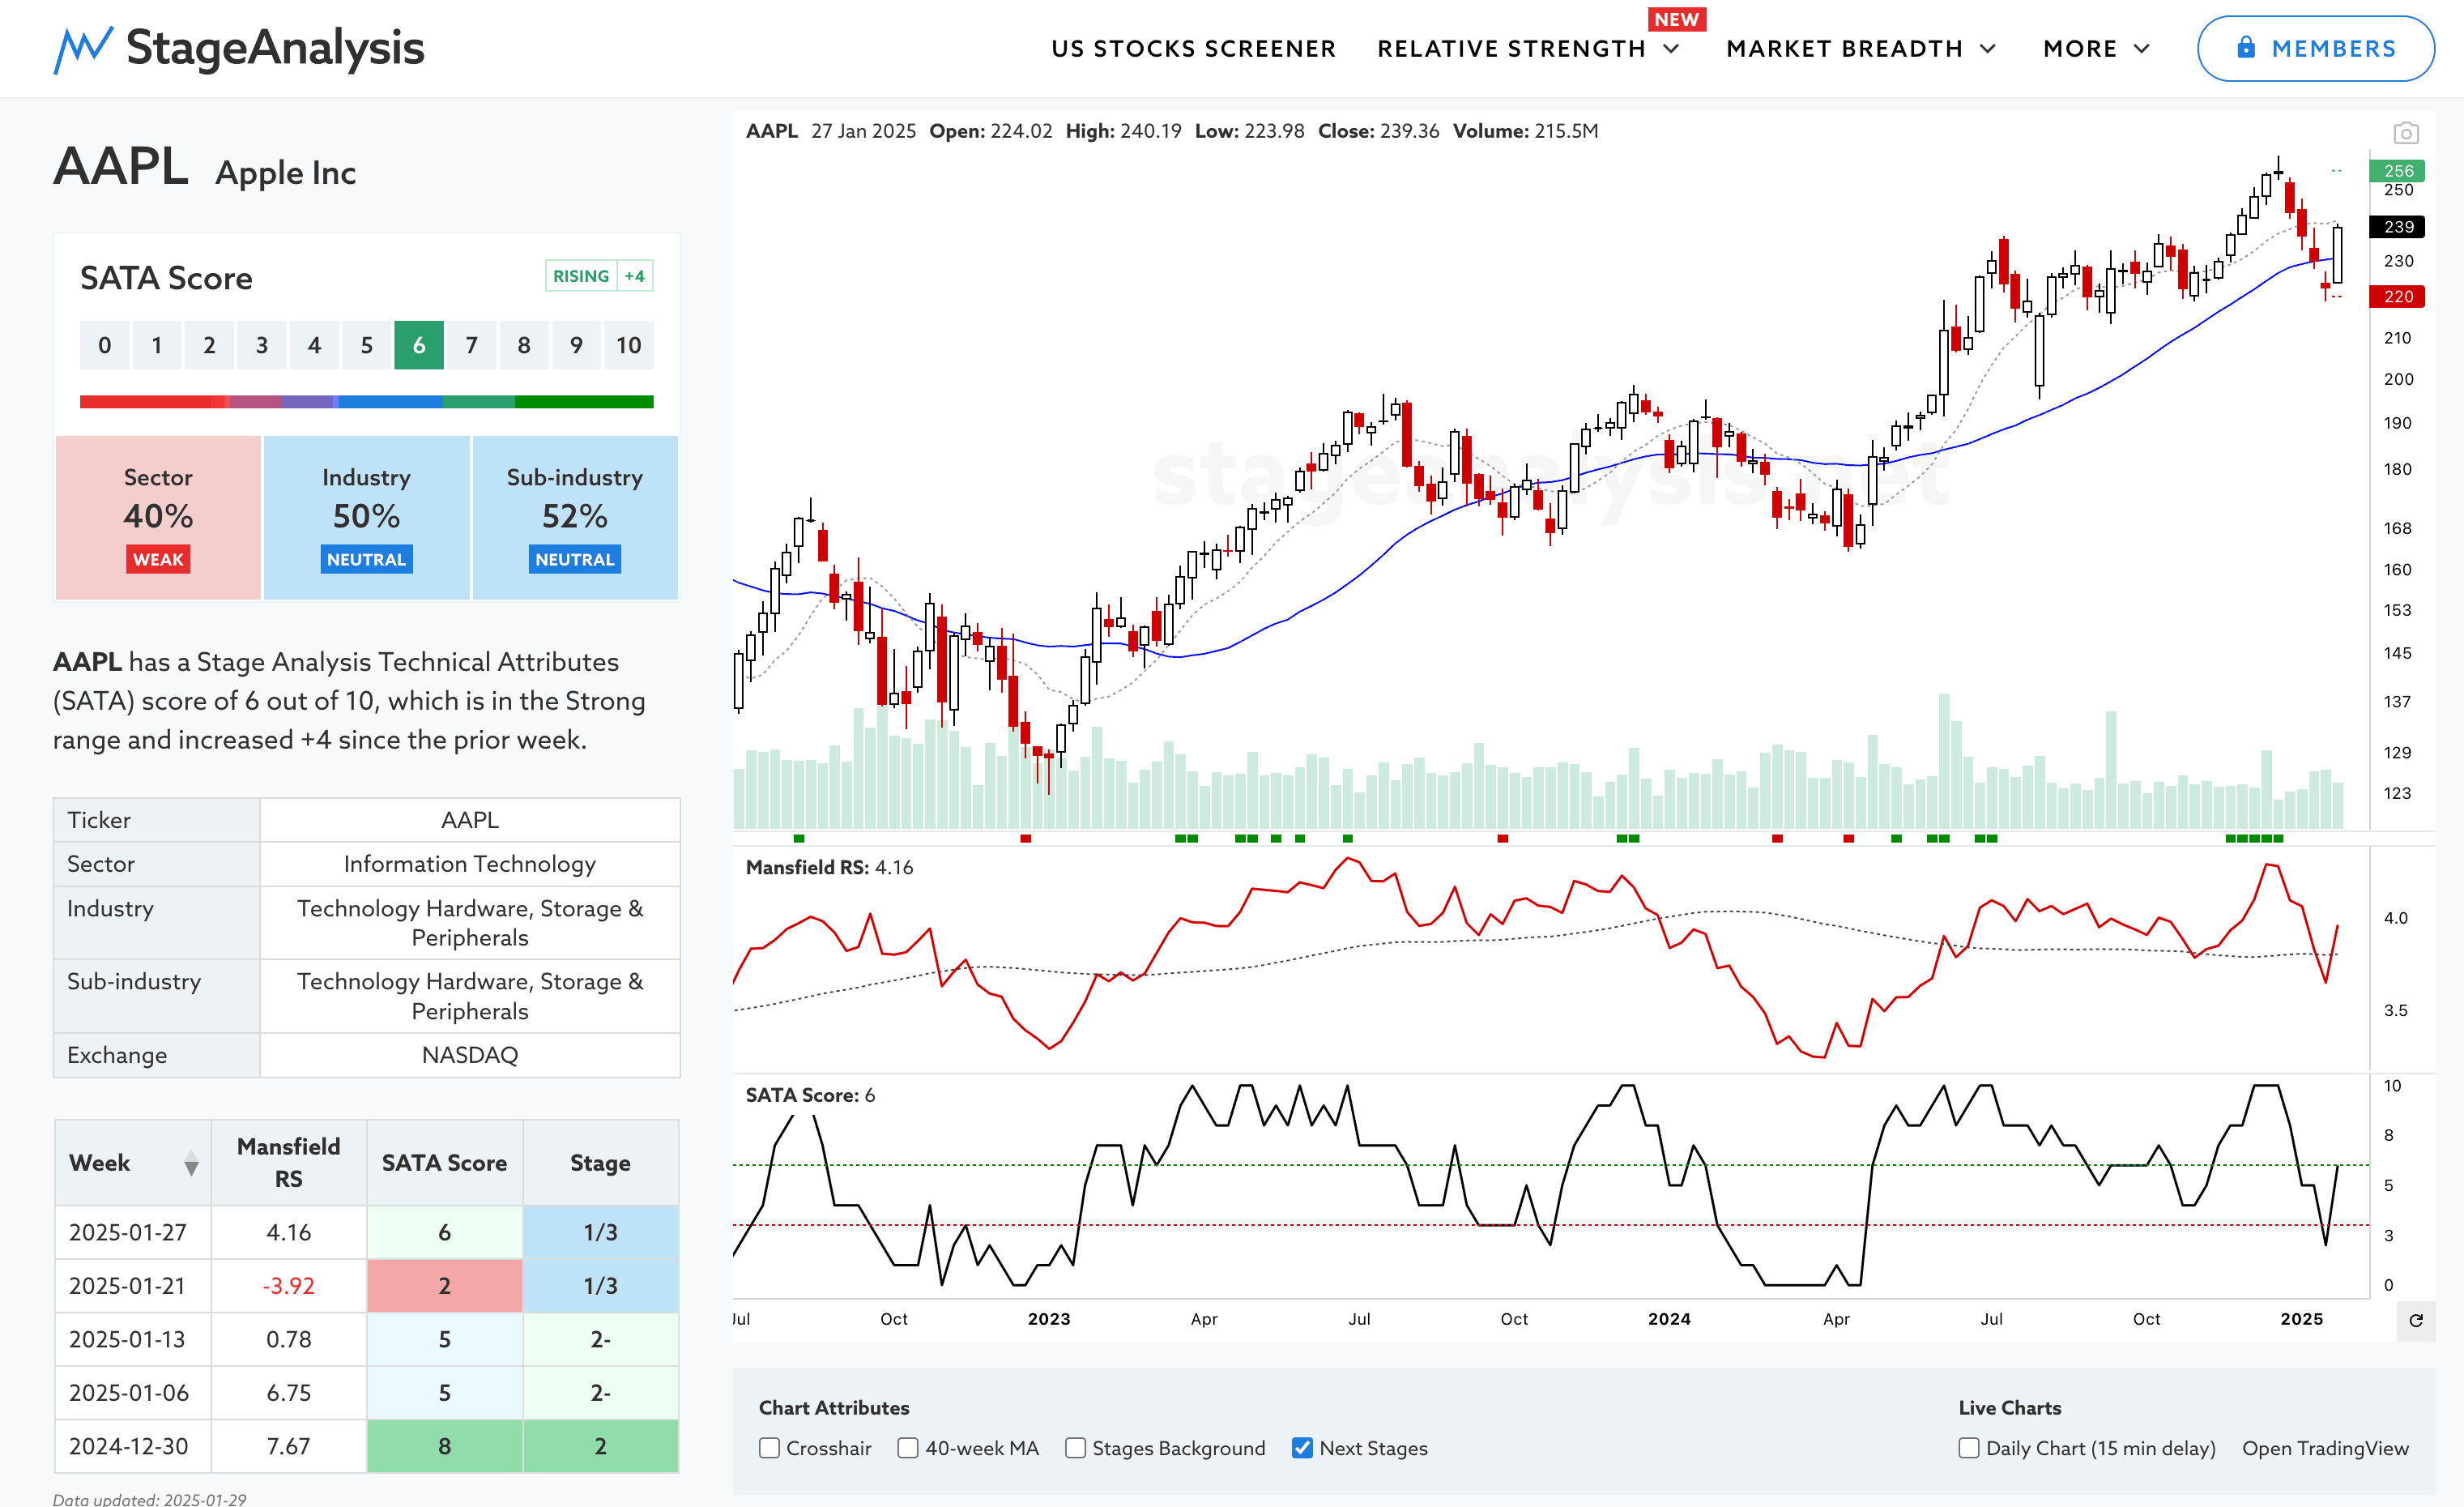2464x1507 pixels.
Task: Click the StageAnalysis logo
Action: (239, 48)
